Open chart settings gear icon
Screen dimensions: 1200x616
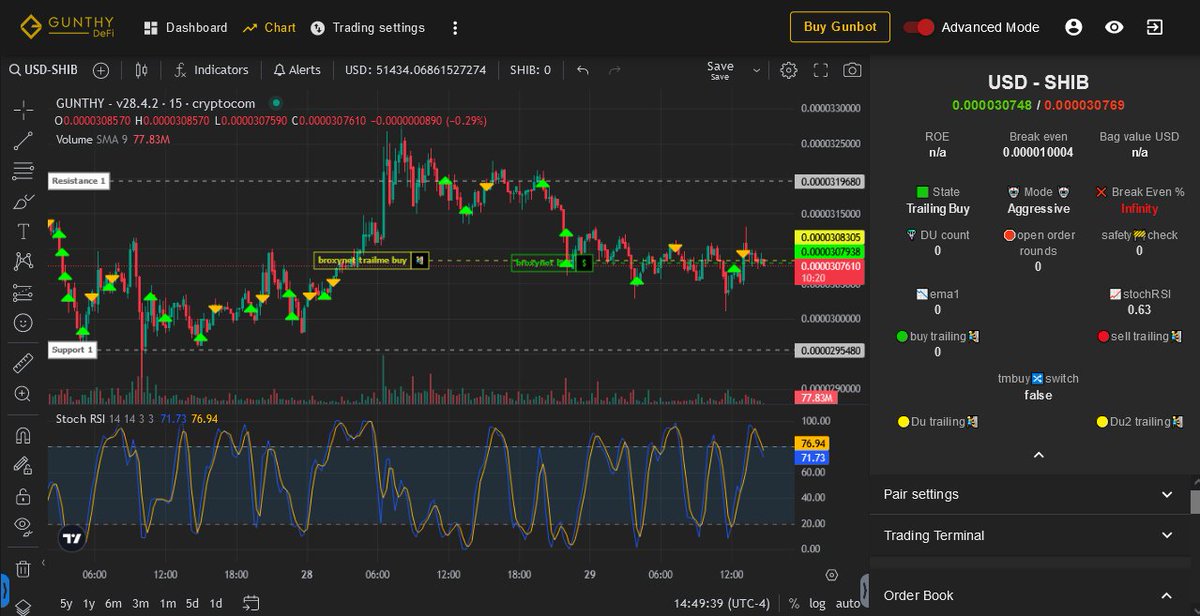pos(789,70)
